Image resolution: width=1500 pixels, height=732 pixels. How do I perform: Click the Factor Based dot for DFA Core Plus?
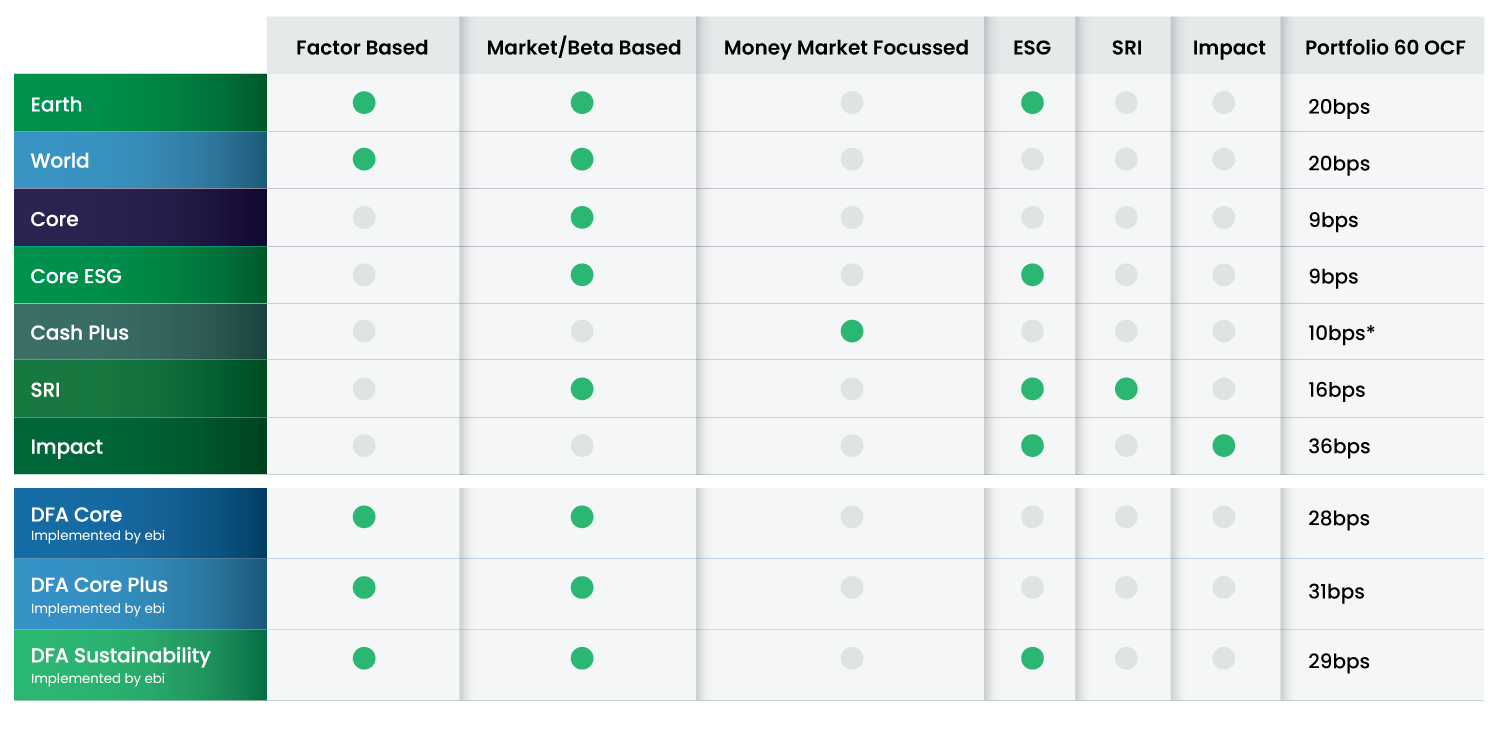click(364, 587)
